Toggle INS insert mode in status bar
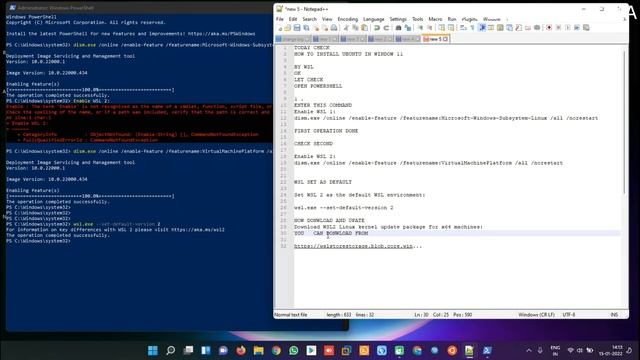Viewport: 640px width, 360px height. (614, 315)
